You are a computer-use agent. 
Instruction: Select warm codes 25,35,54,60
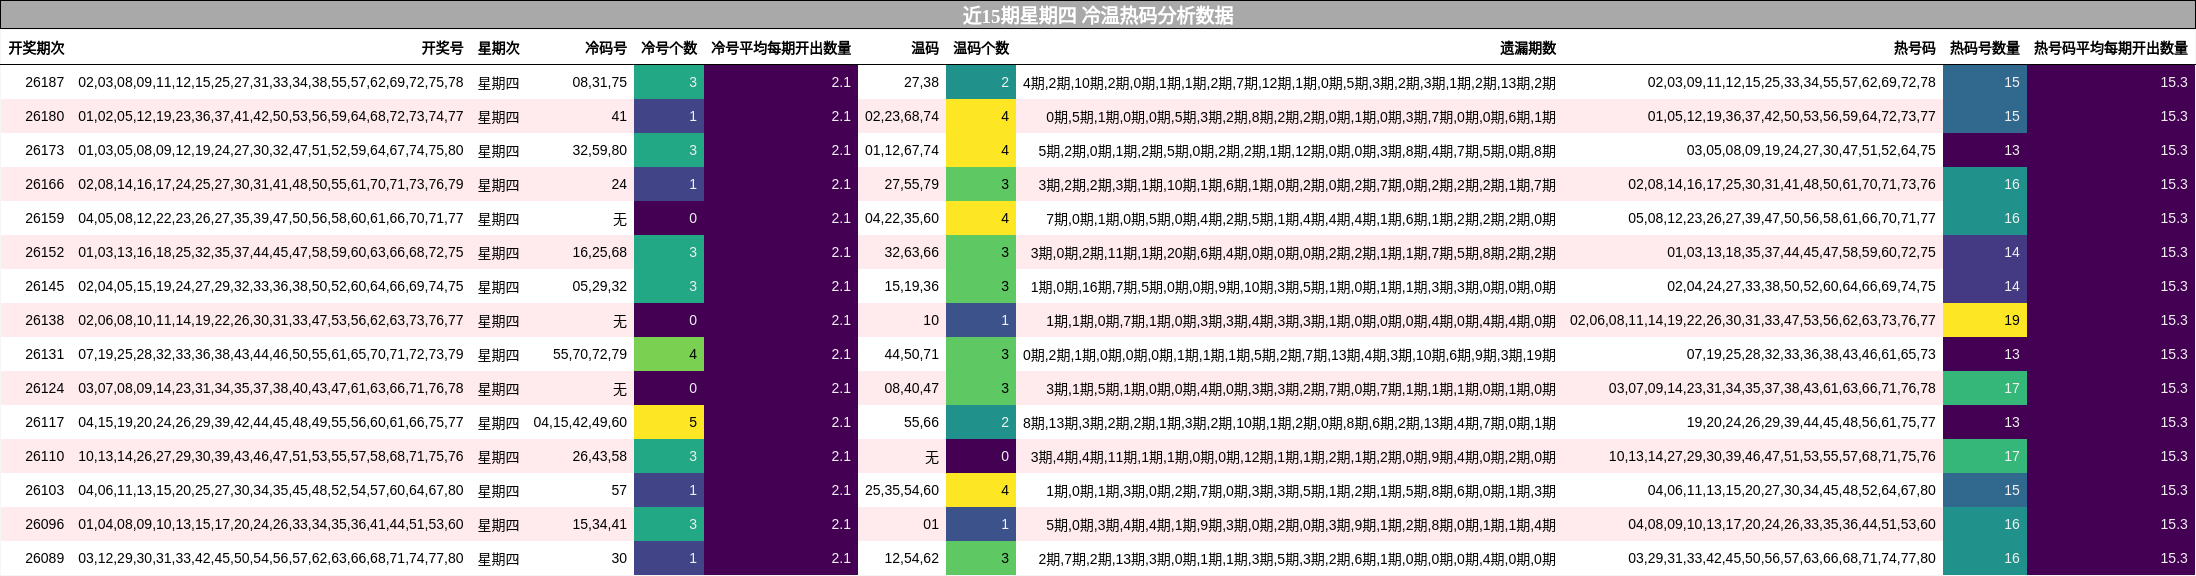click(x=902, y=490)
